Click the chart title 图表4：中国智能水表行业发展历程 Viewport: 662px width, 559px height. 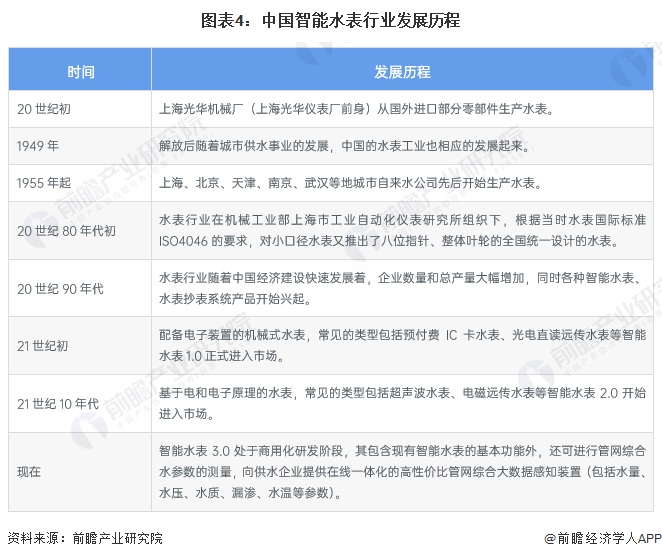330,20
